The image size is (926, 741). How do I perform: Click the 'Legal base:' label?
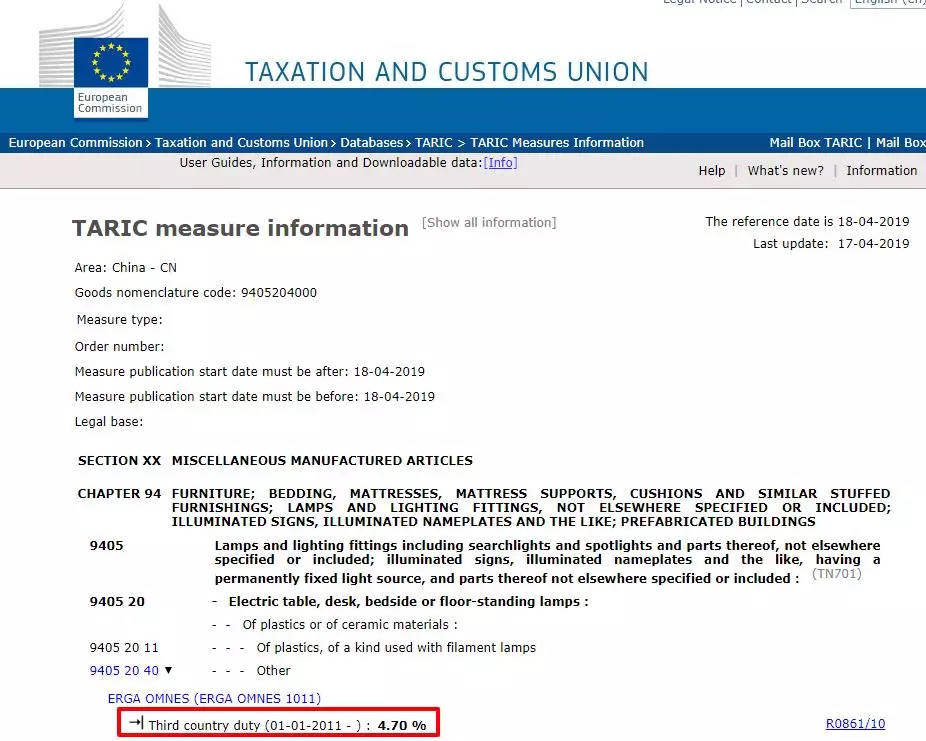109,422
